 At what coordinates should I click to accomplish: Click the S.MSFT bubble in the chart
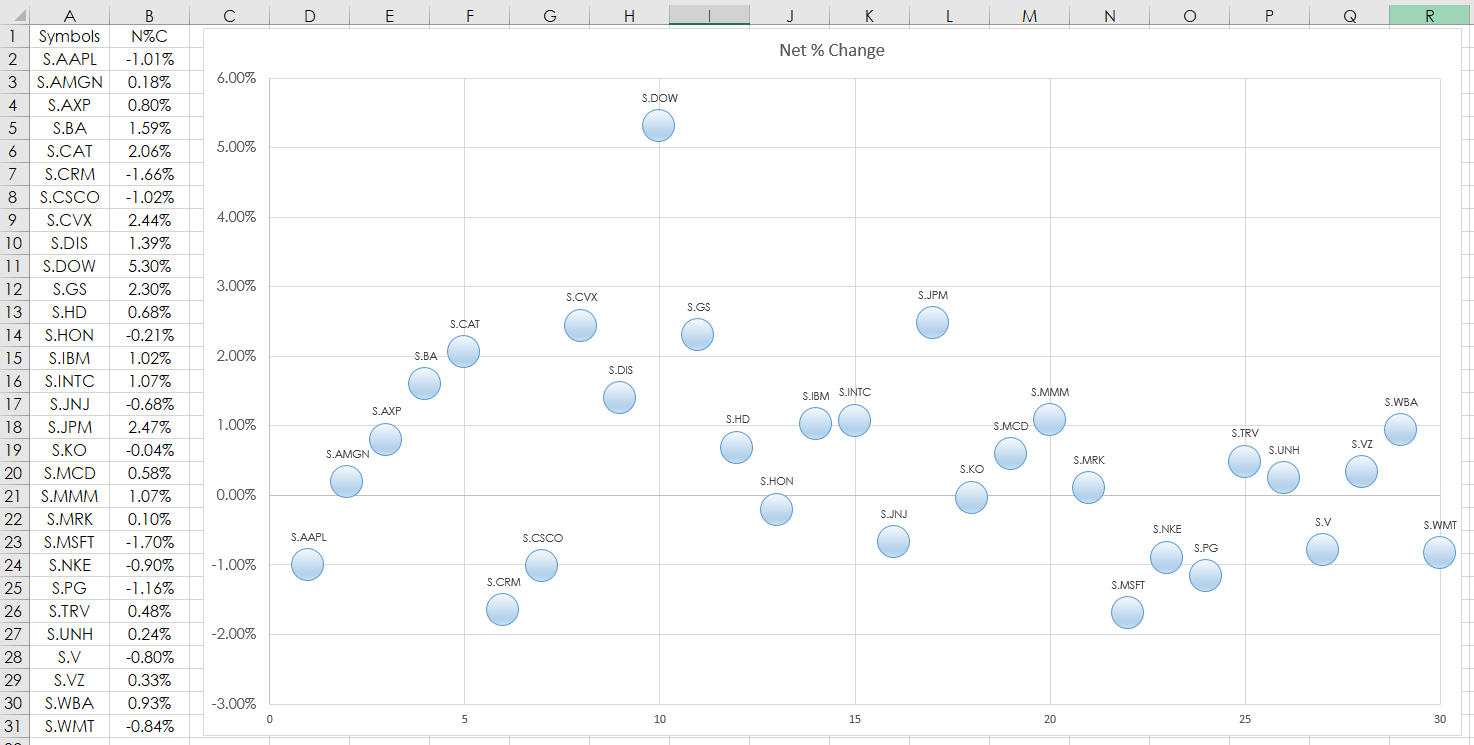(x=1127, y=612)
